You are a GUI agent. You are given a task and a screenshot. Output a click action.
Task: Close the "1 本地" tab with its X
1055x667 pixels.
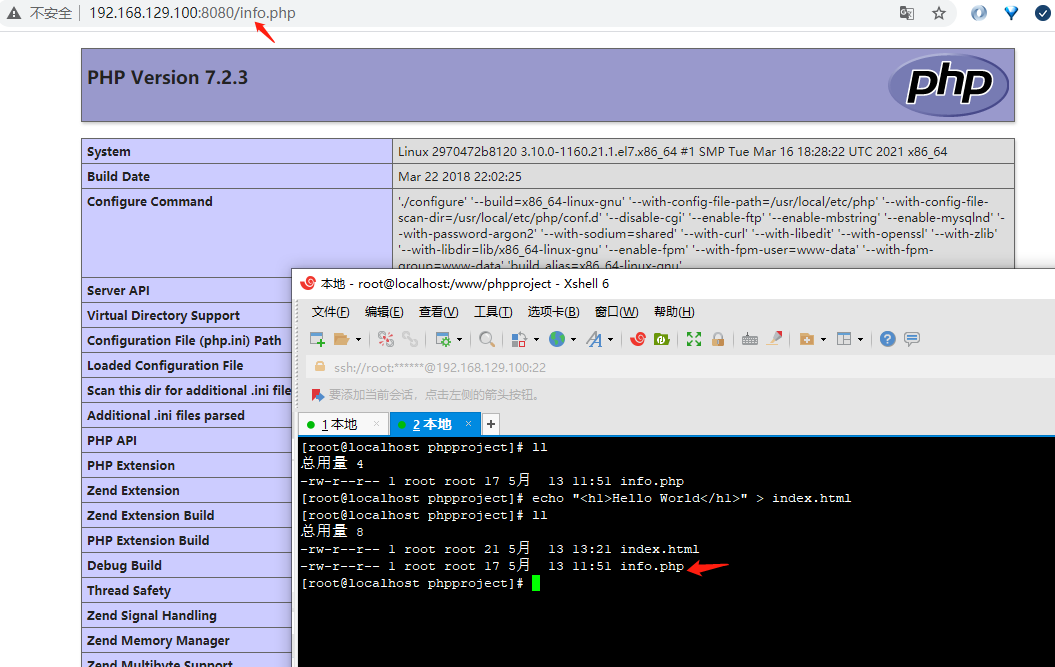coord(376,423)
